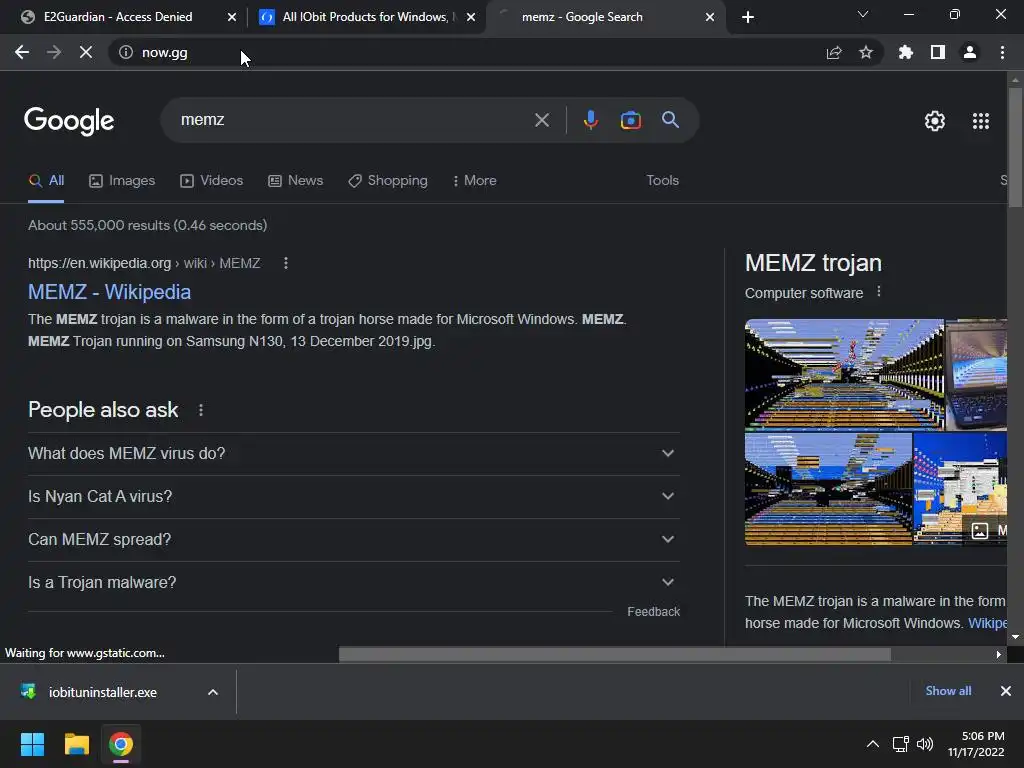Viewport: 1024px width, 768px height.
Task: Search by image with the camera icon
Action: (x=631, y=120)
